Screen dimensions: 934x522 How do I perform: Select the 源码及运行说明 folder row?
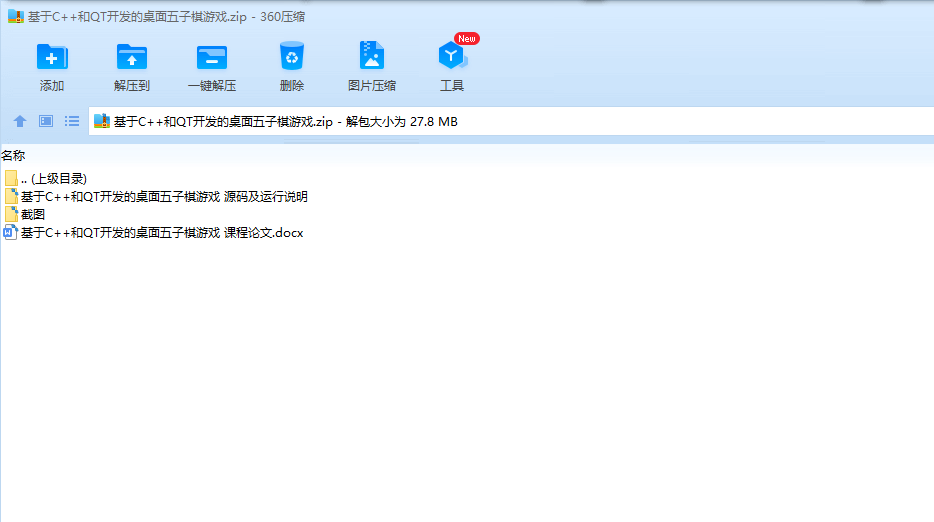(156, 197)
